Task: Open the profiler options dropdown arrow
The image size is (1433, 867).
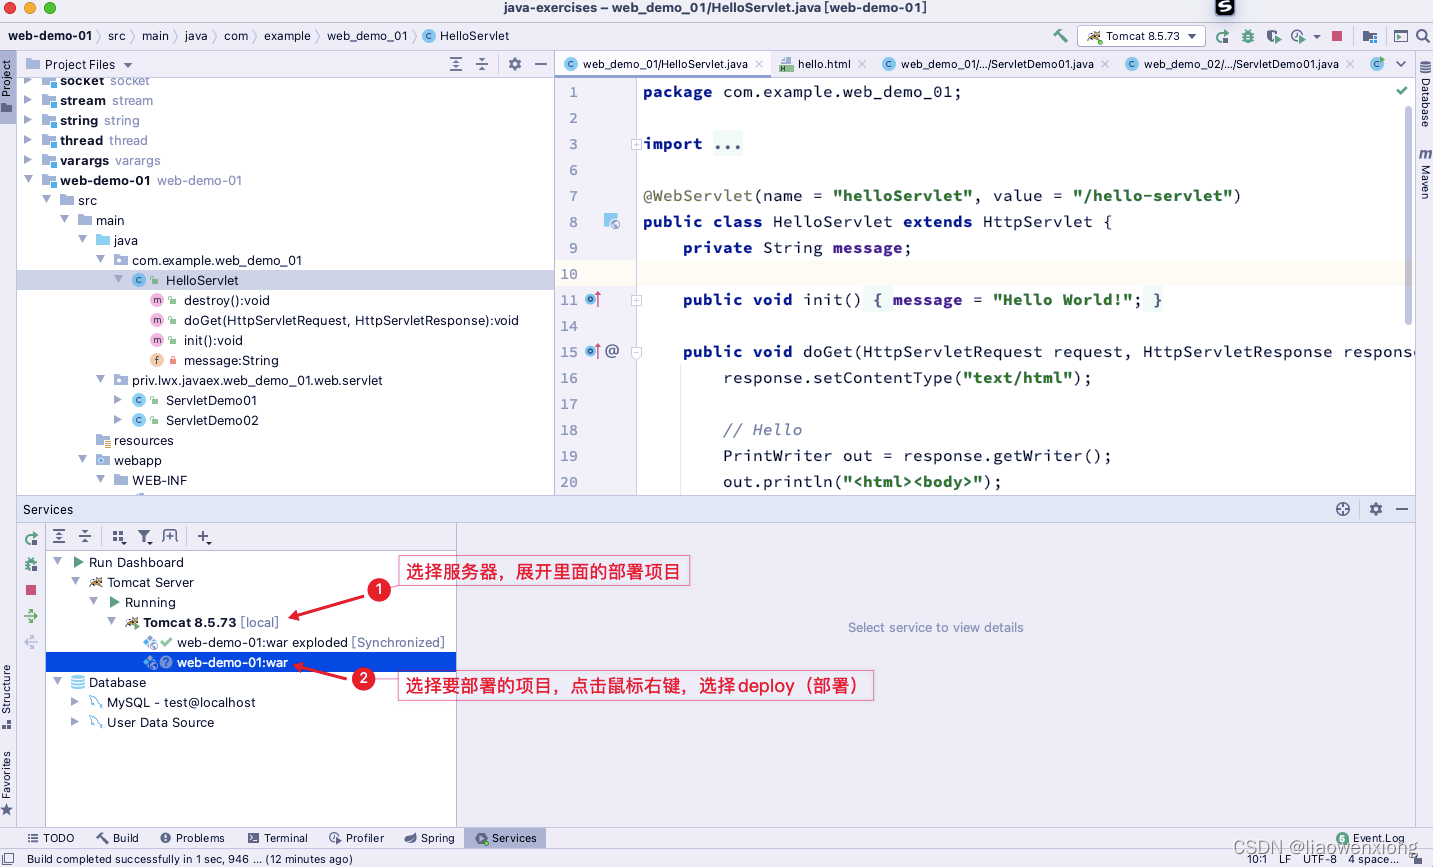Action: (x=1317, y=37)
